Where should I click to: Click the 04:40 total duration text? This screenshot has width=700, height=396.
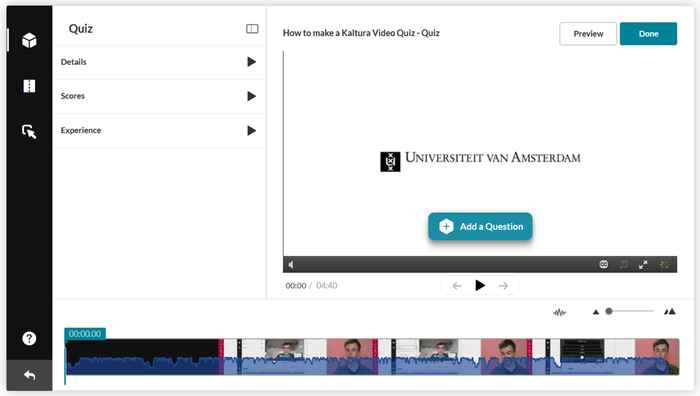click(326, 286)
